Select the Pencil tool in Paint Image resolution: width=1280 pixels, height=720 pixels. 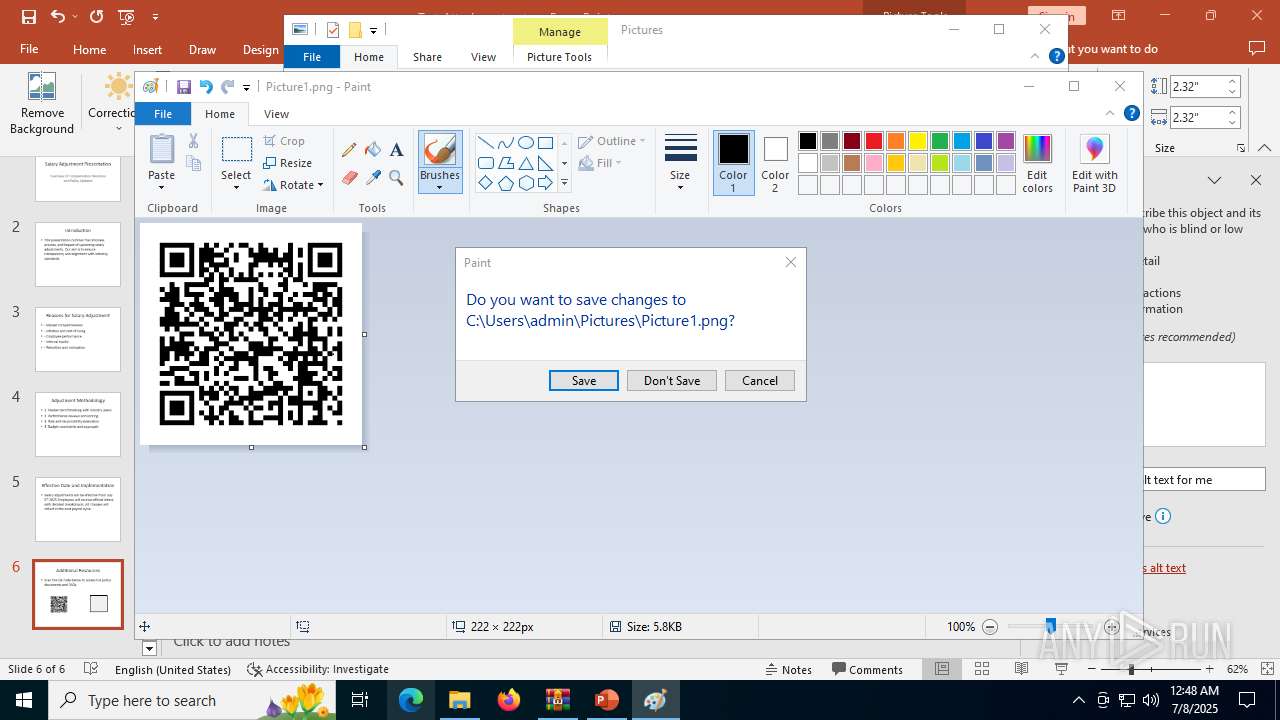pyautogui.click(x=349, y=150)
